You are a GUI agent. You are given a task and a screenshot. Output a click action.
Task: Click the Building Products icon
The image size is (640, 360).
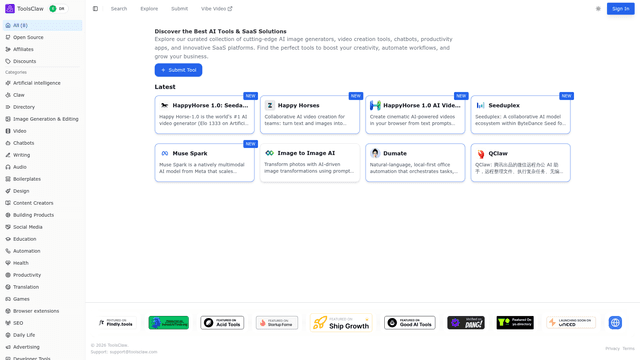click(8, 215)
